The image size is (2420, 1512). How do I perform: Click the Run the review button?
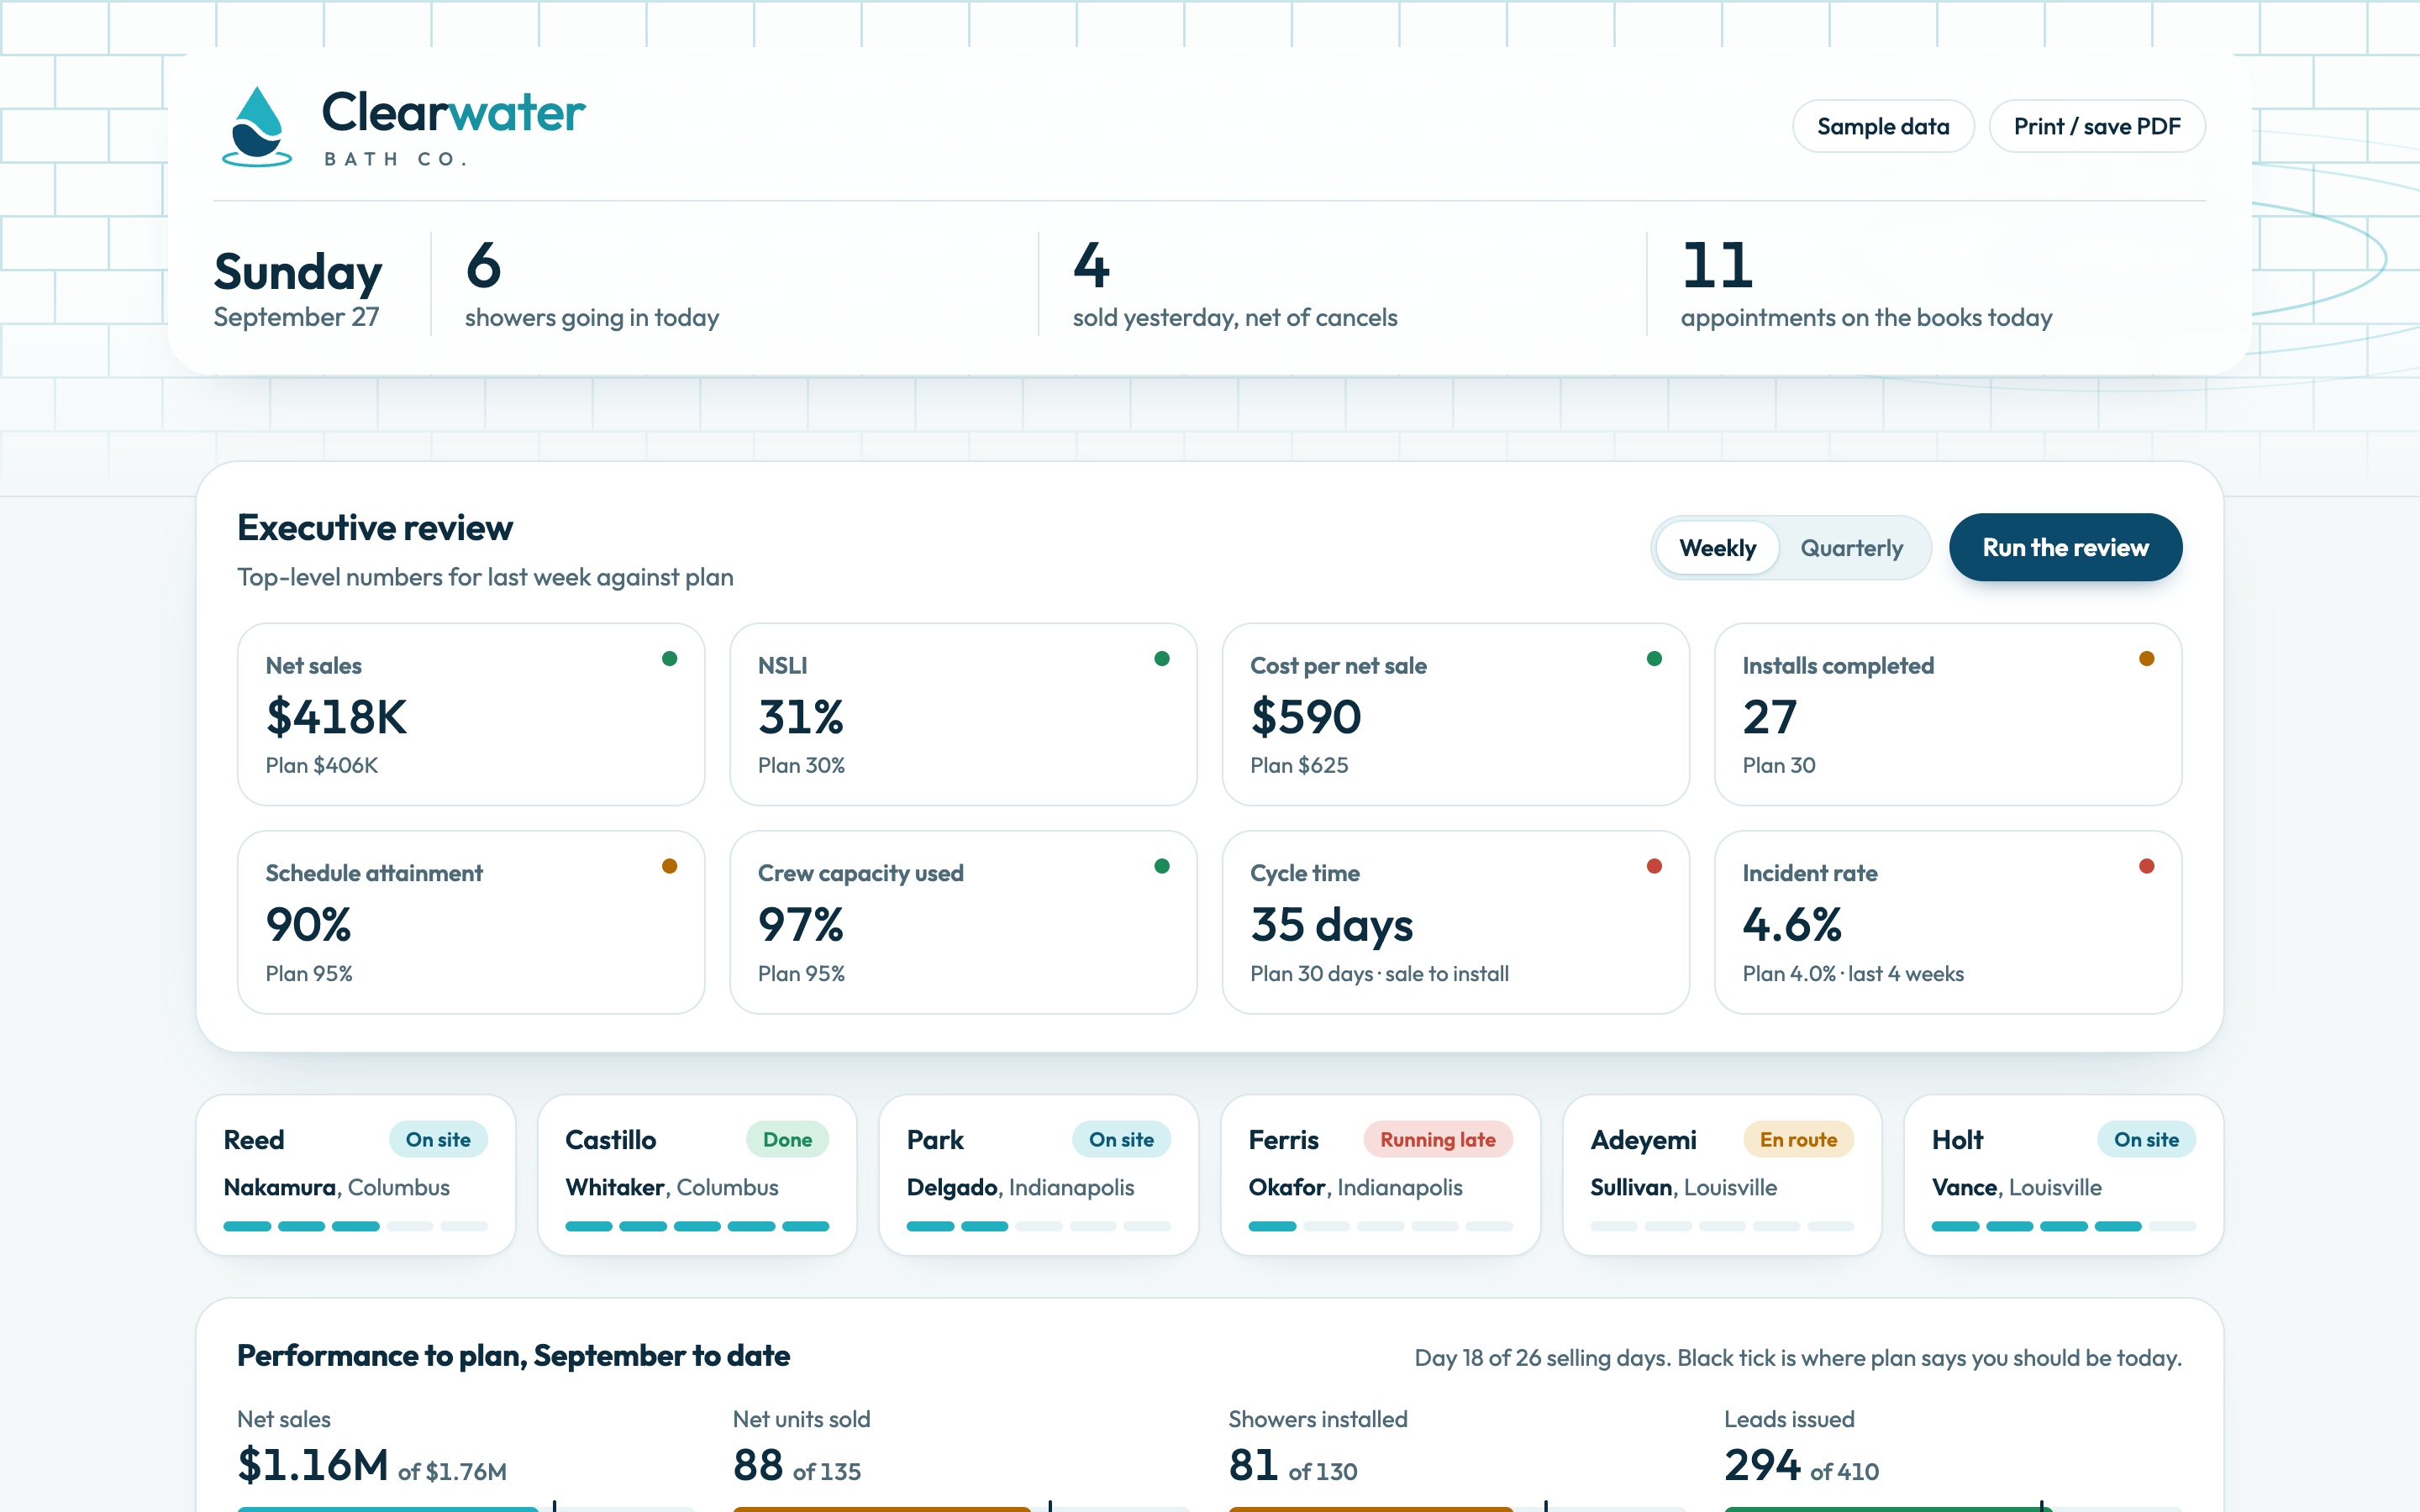coord(2065,547)
